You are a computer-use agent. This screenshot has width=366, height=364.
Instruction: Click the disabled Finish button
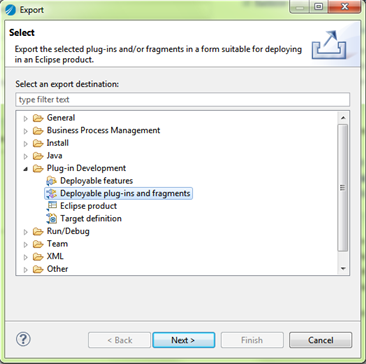[x=252, y=340]
